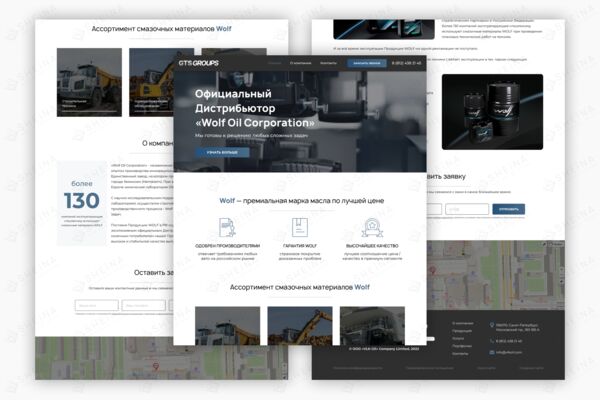Viewport: 600px width, 400px height.
Task: Click the red map pin on the left page map
Action: [x=156, y=366]
